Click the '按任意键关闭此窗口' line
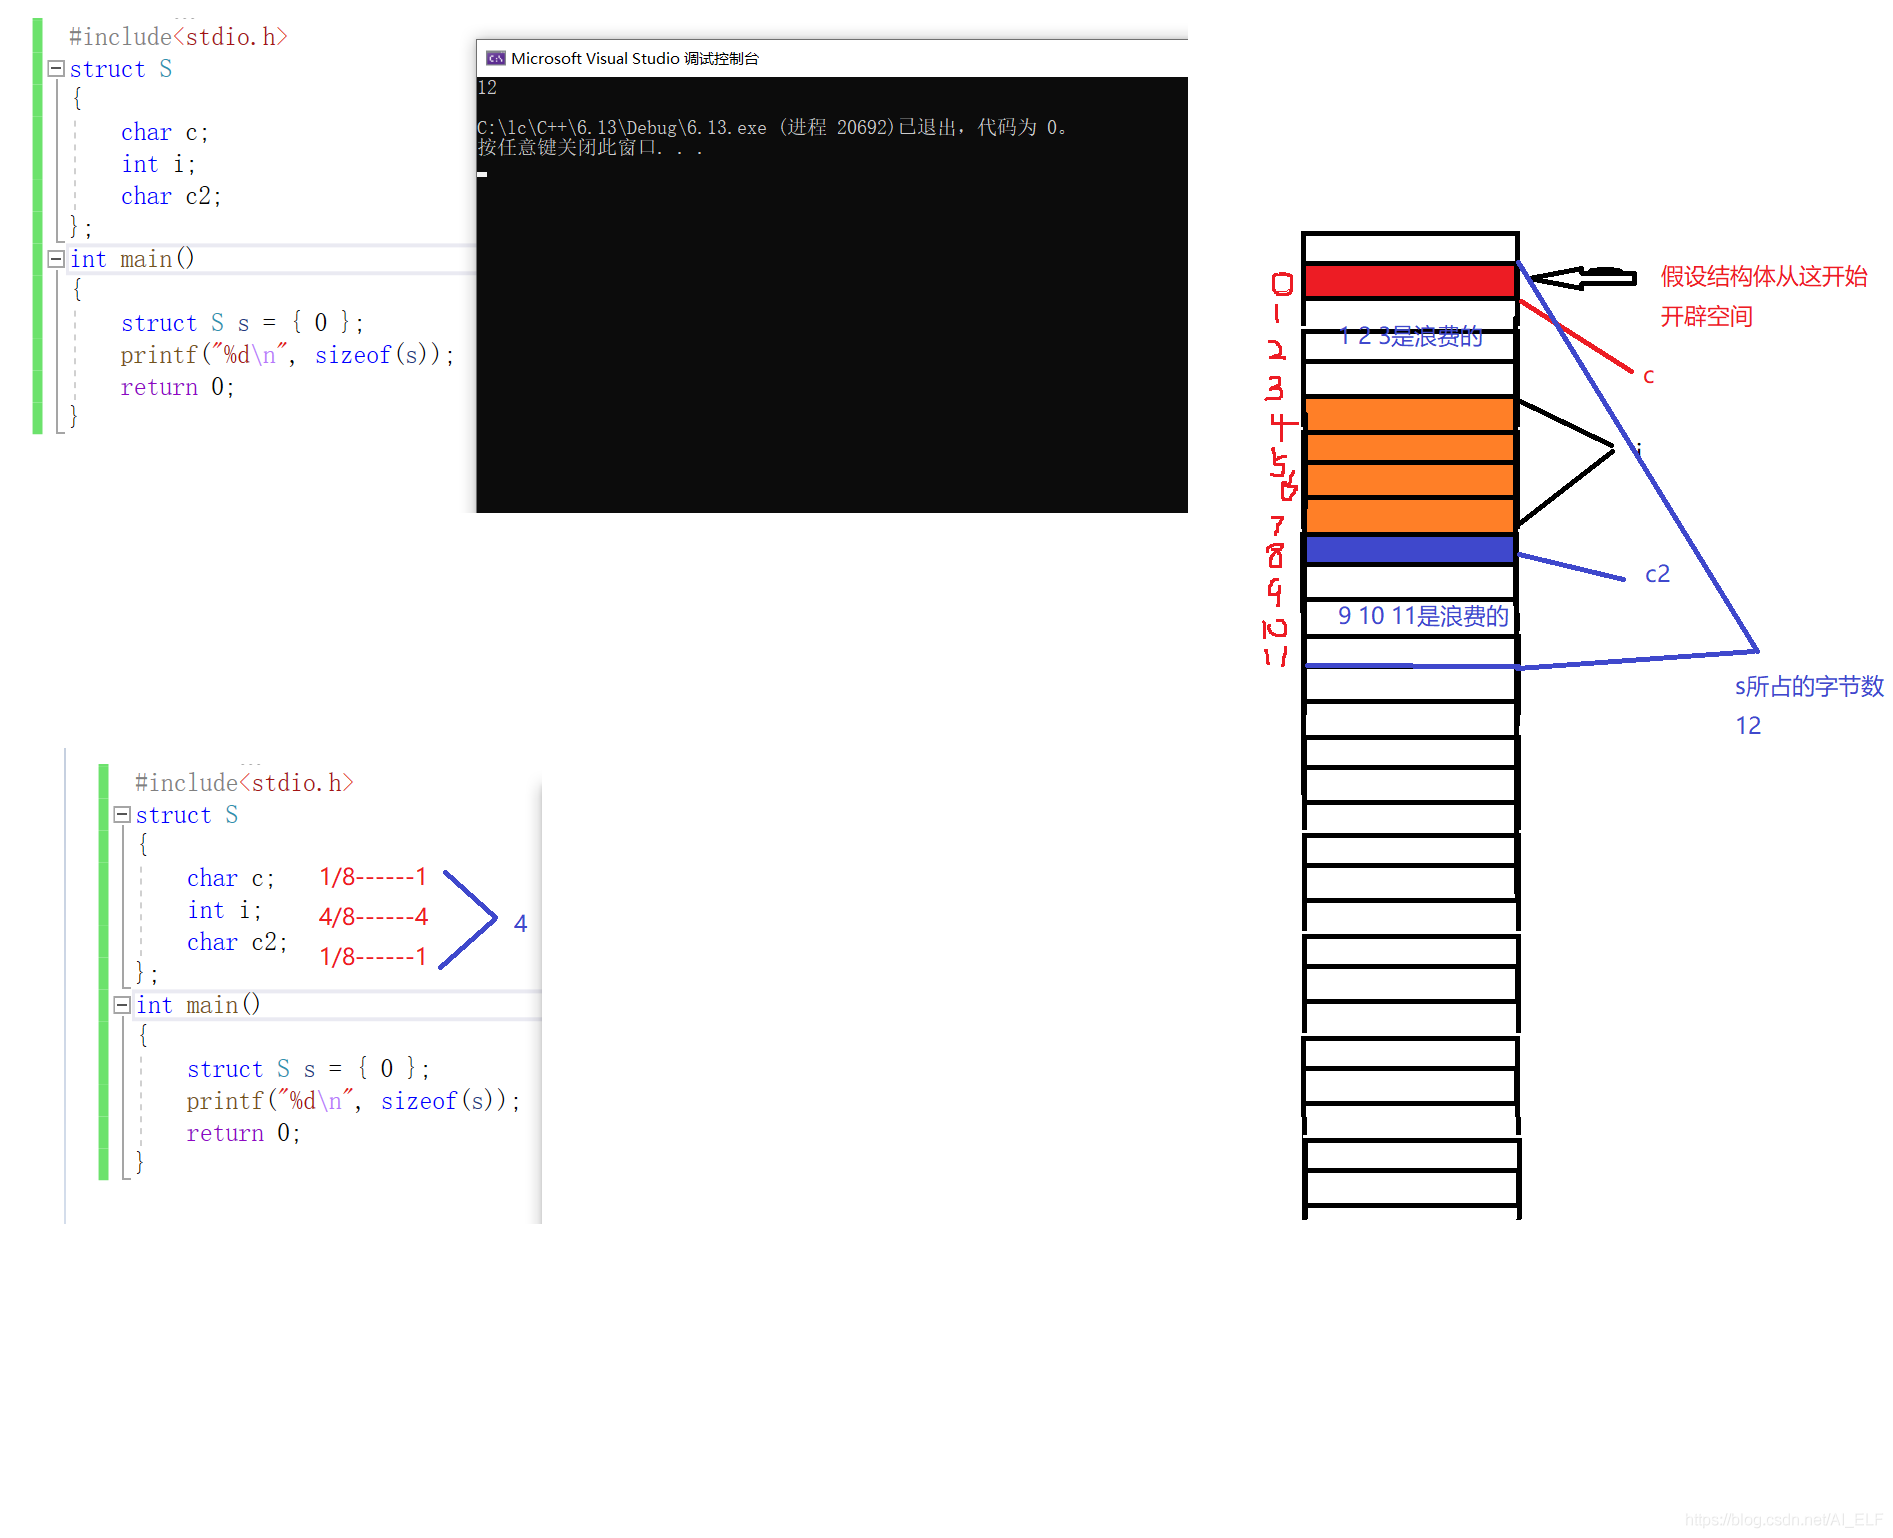The width and height of the screenshot is (1893, 1538). point(590,148)
